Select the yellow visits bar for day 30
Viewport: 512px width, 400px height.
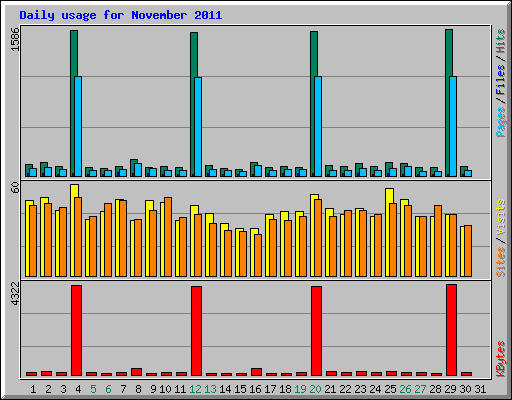[x=462, y=251]
